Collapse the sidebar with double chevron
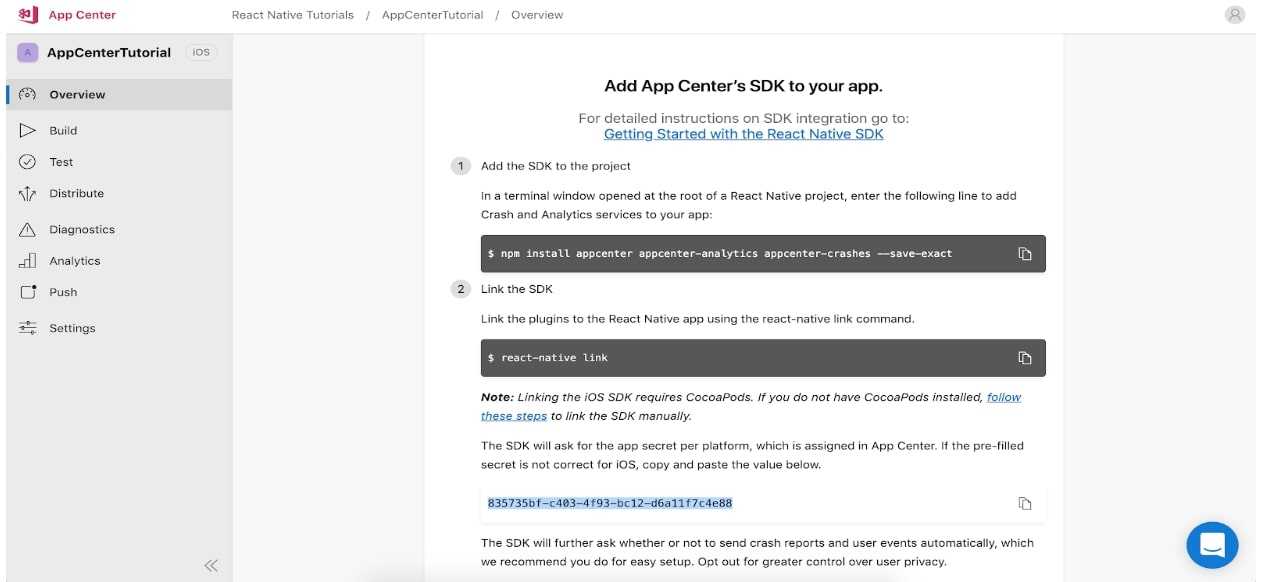 211,565
